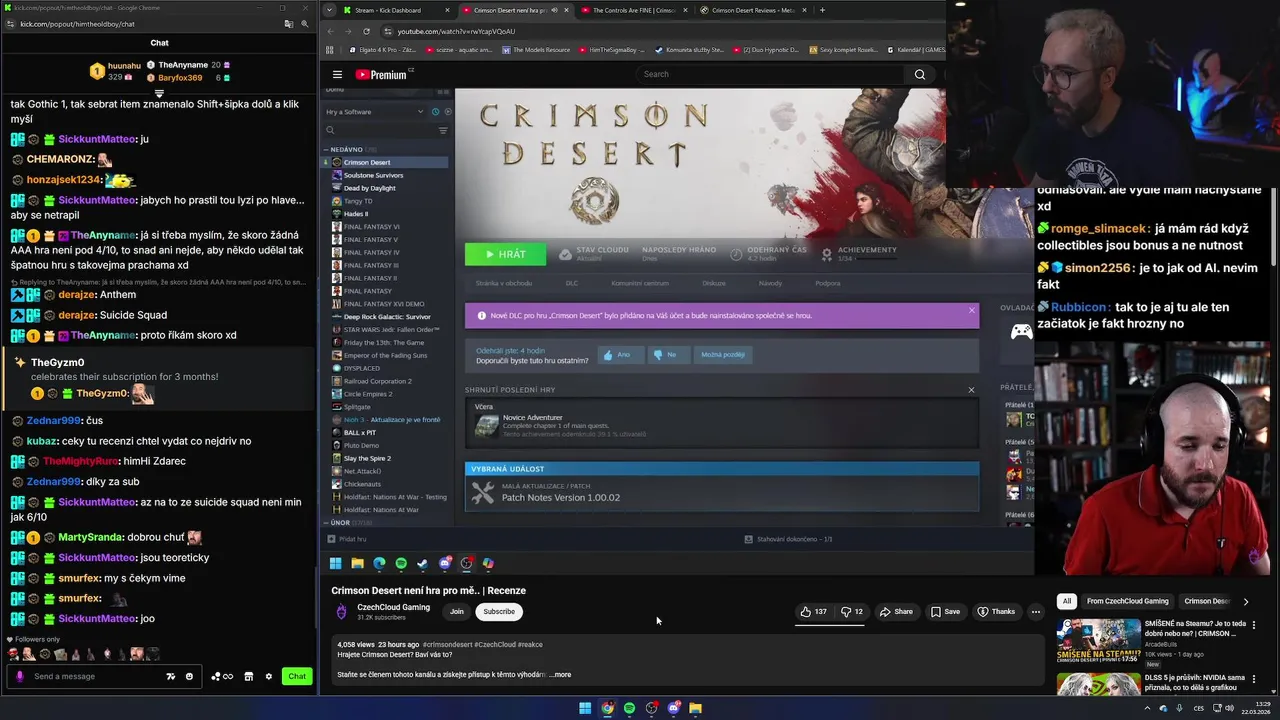
Task: Subscribe to CzechCloud Gaming
Action: point(499,612)
